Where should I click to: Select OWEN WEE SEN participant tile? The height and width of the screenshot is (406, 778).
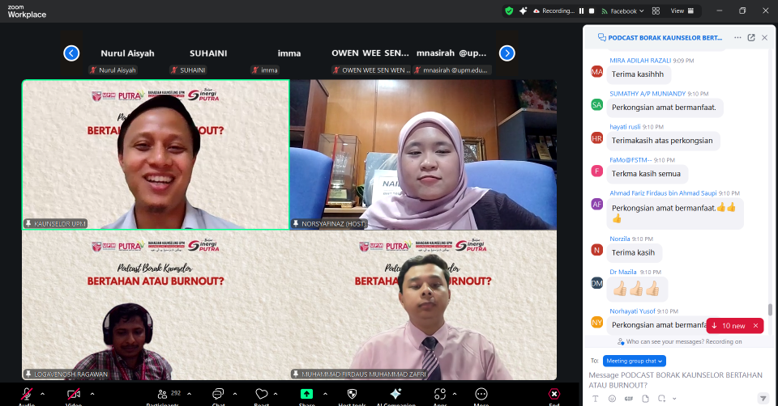[x=370, y=59]
